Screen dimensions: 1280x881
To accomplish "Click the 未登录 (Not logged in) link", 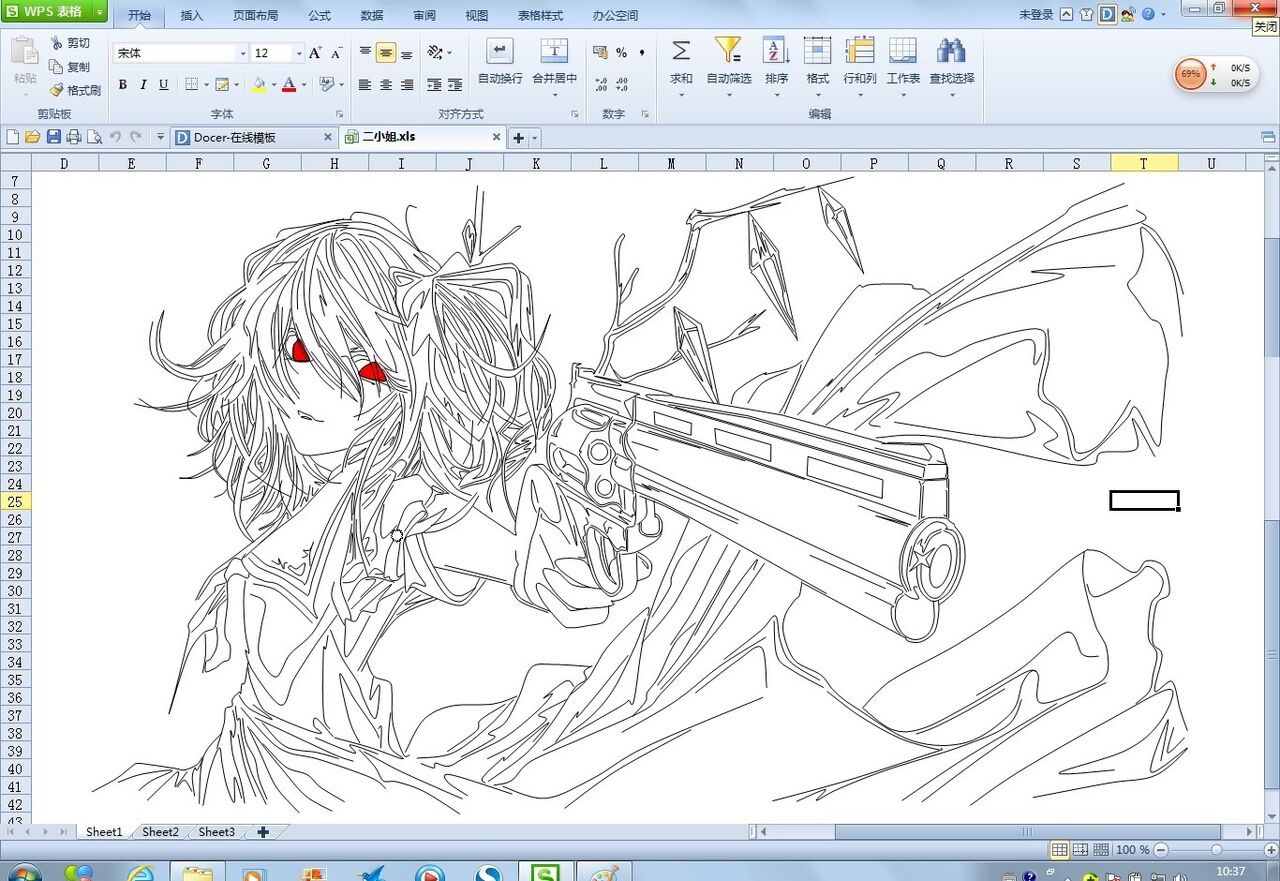I will pos(1036,15).
